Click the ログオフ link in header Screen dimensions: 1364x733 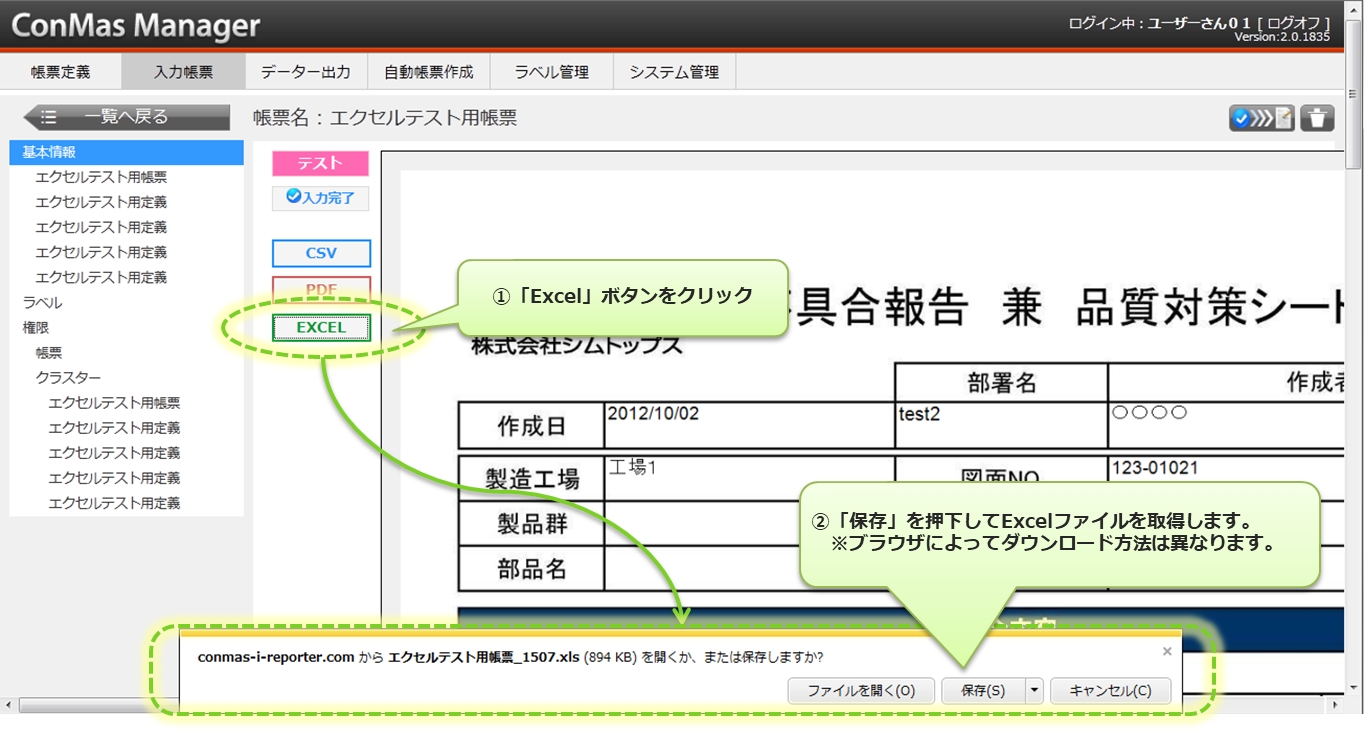[x=1297, y=23]
